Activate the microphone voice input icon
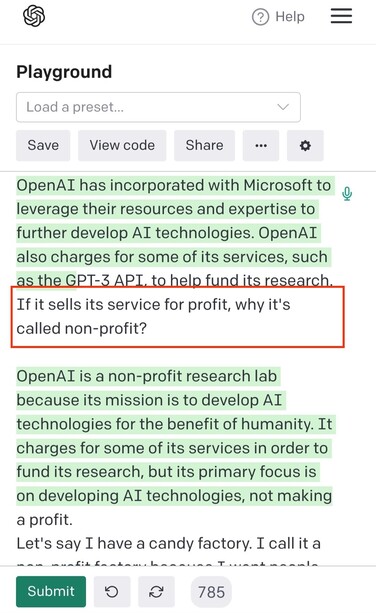 click(347, 194)
